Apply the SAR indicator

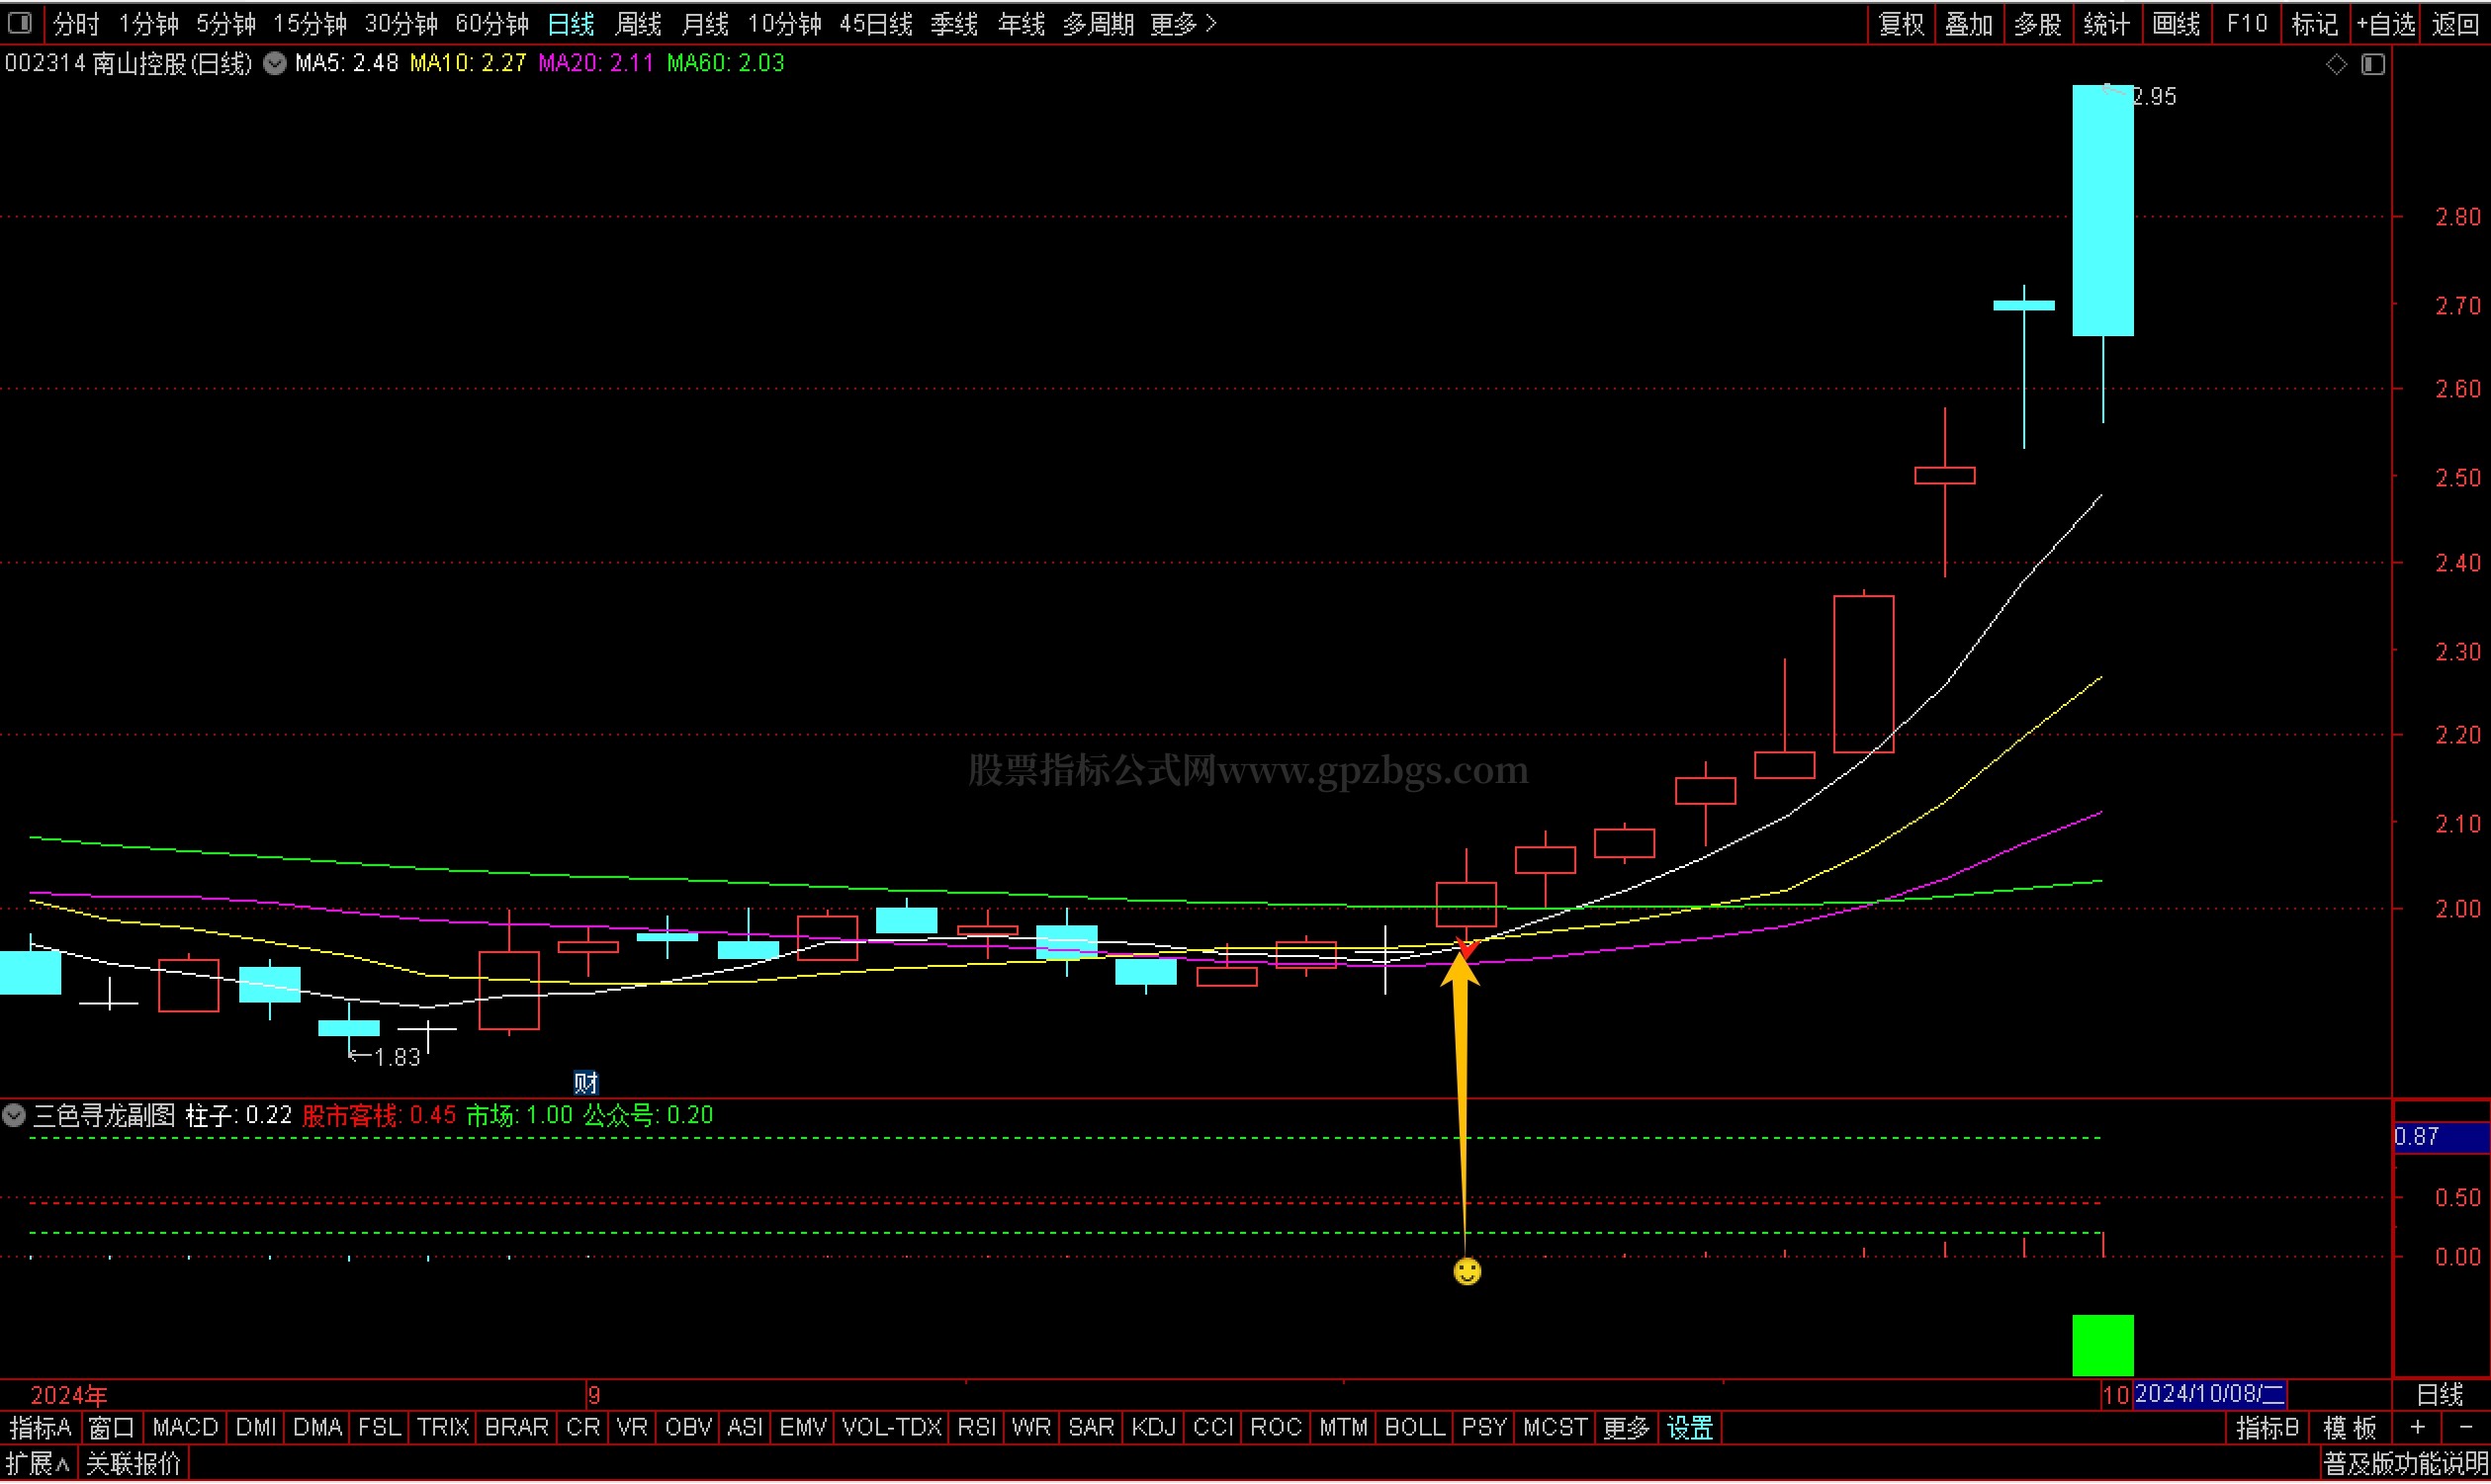[1091, 1427]
